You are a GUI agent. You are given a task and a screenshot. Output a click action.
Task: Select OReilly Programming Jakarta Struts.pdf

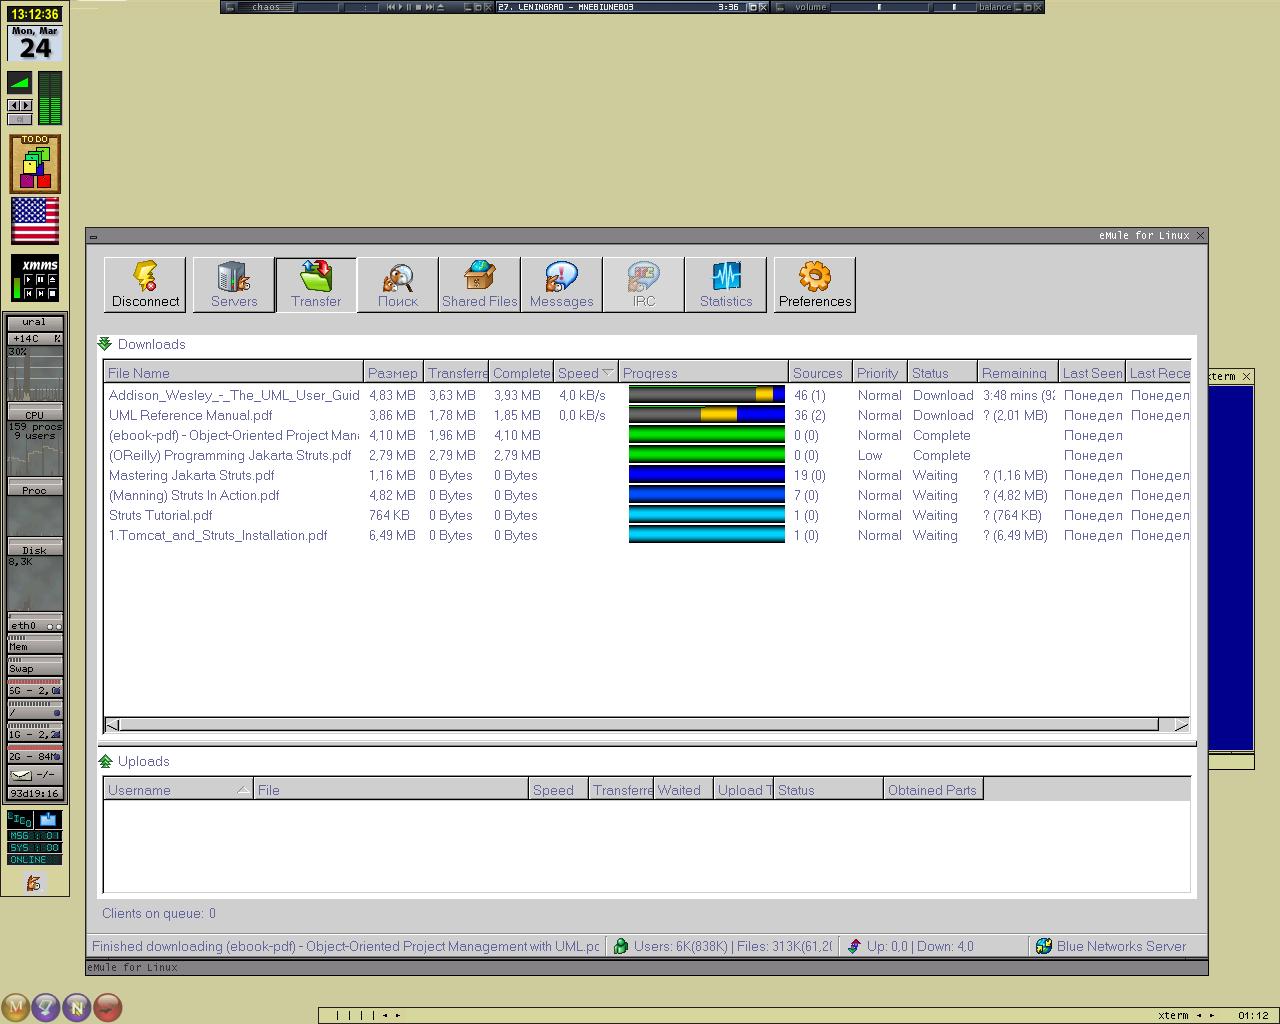(x=647, y=455)
